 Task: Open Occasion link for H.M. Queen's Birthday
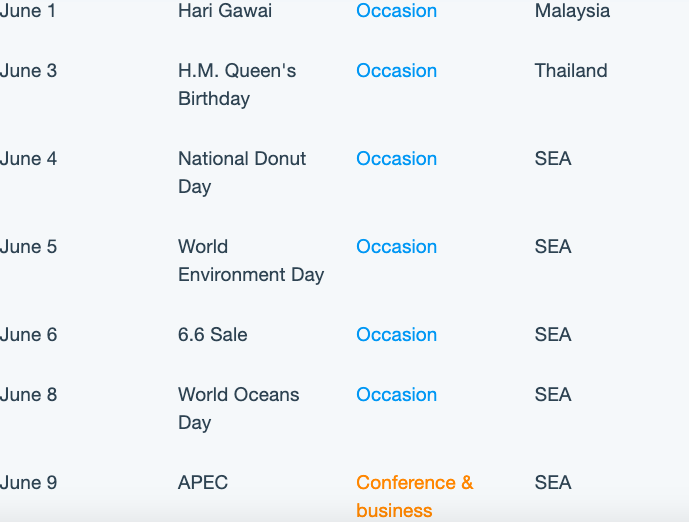pyautogui.click(x=396, y=71)
